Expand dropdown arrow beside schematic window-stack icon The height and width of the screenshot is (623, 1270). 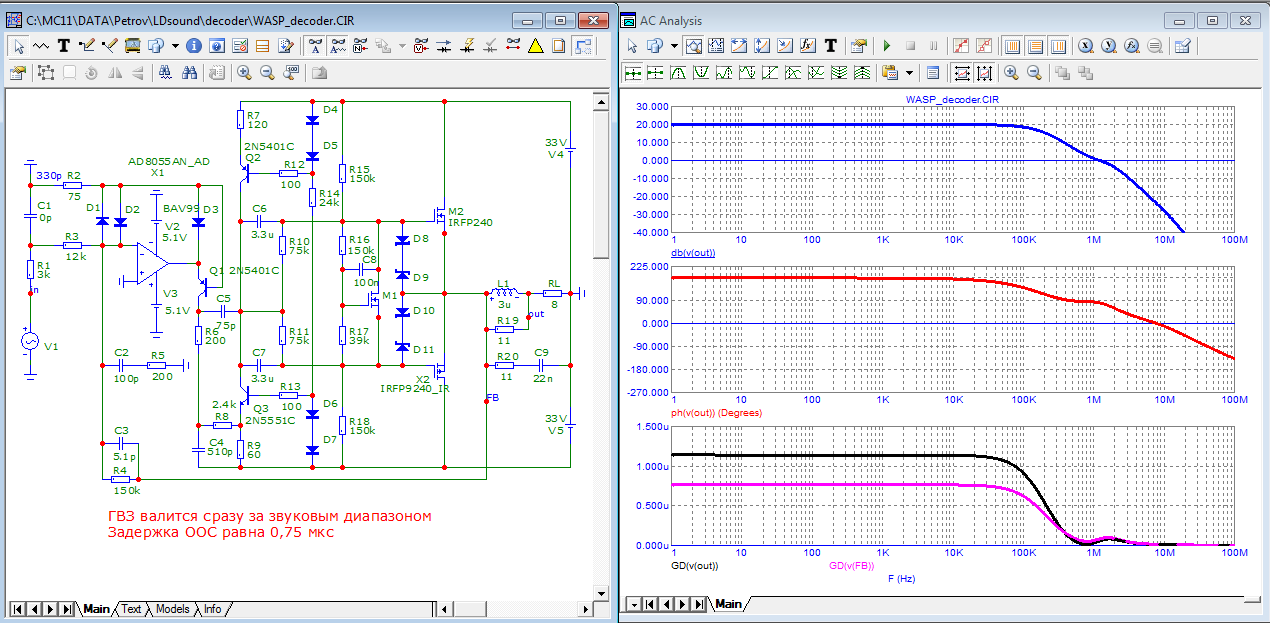[x=175, y=46]
